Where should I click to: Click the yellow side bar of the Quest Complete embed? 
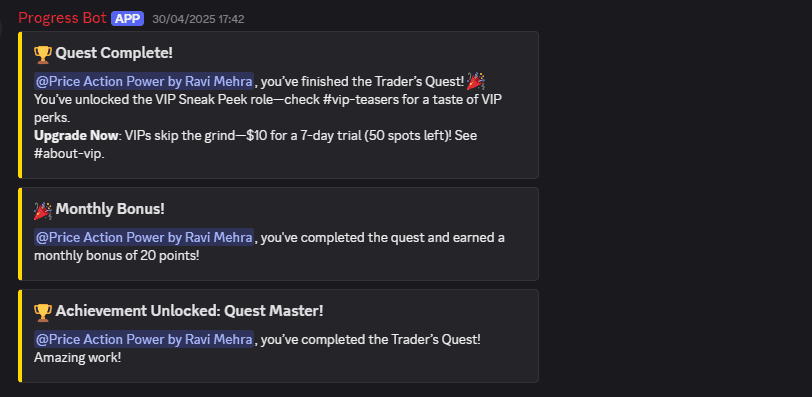point(20,105)
